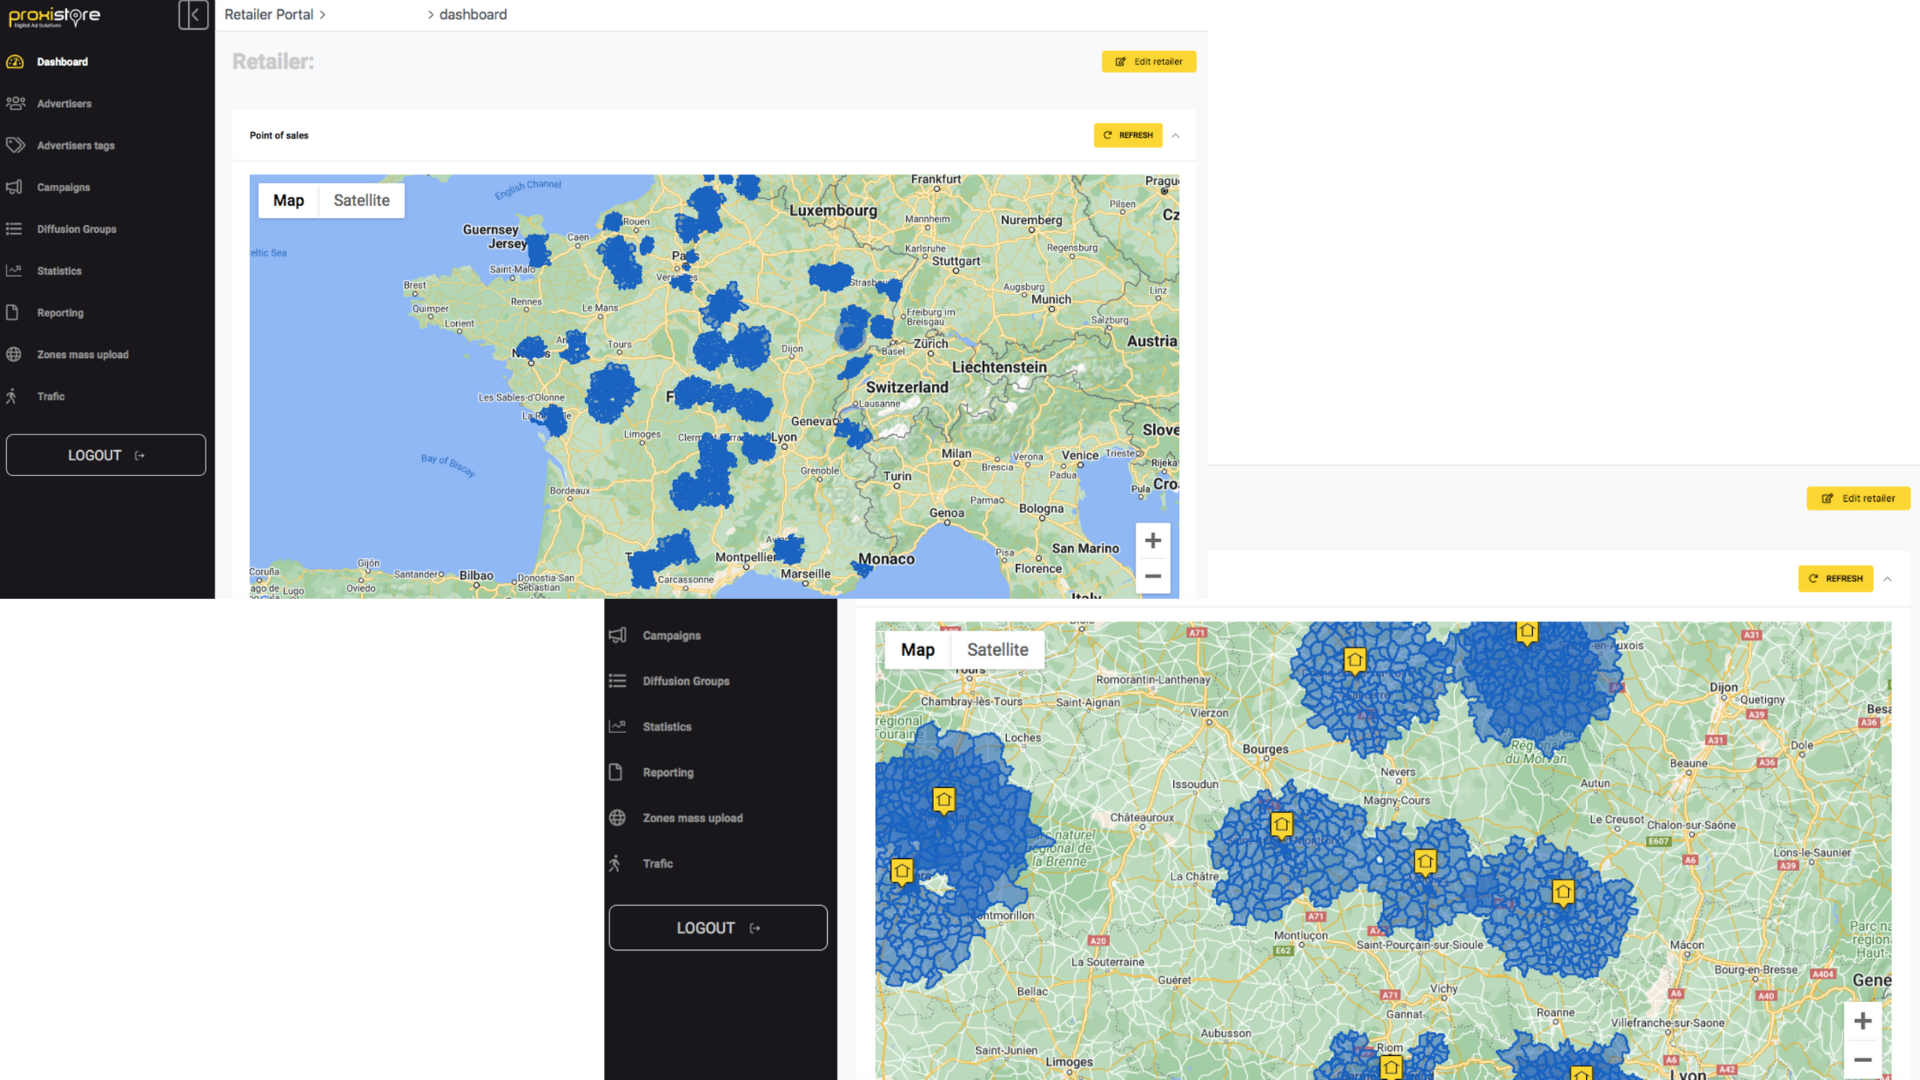Switch the map to Satellite view
The image size is (1920, 1080).
(361, 200)
